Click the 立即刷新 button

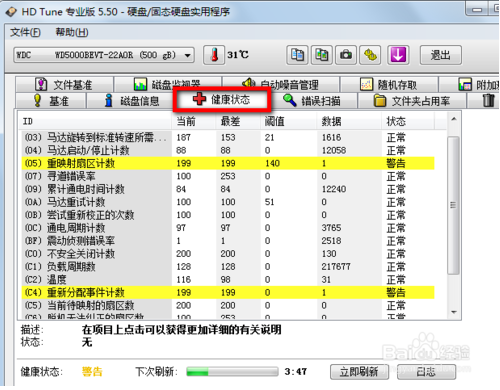359,372
